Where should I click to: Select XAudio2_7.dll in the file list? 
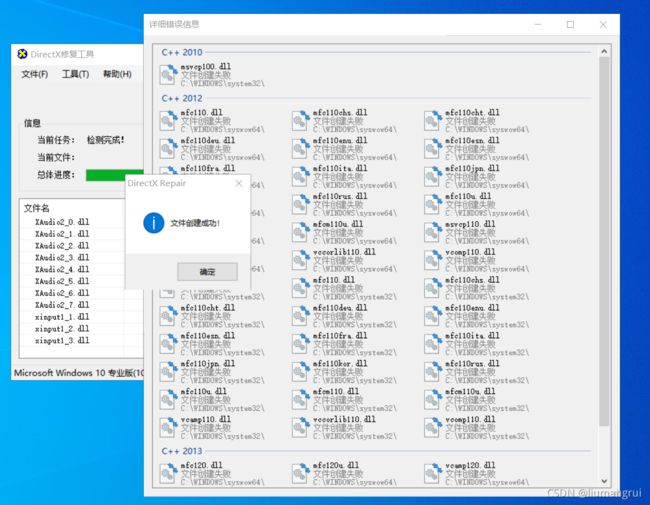click(x=62, y=305)
